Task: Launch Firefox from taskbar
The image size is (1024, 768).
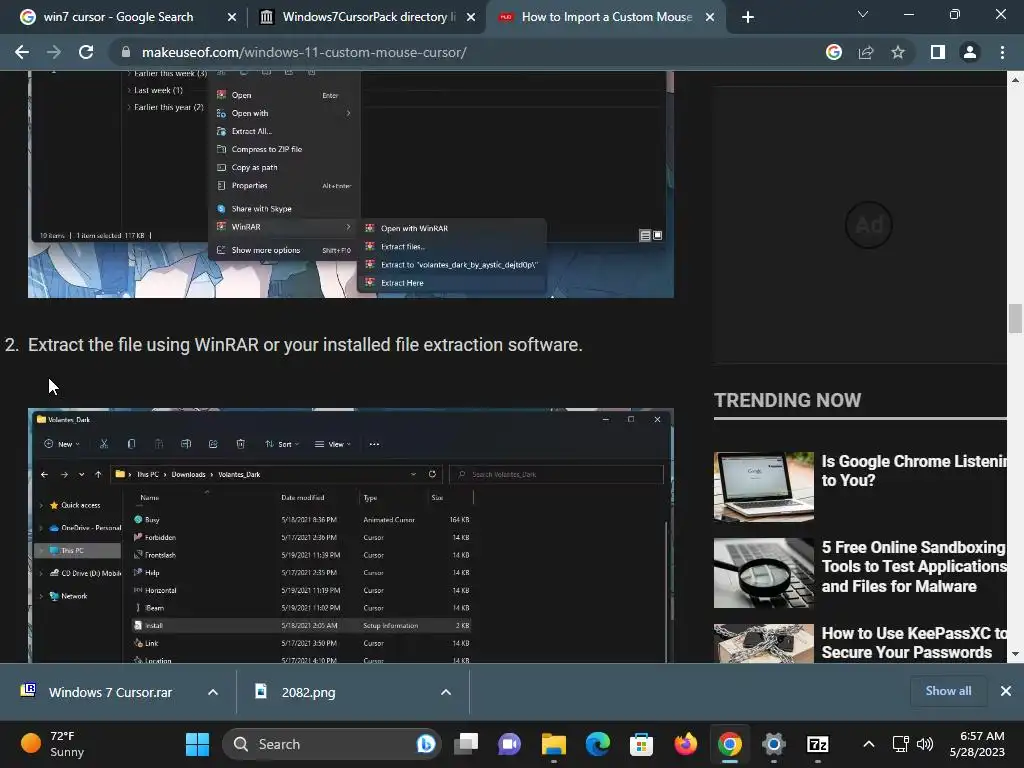Action: point(685,744)
